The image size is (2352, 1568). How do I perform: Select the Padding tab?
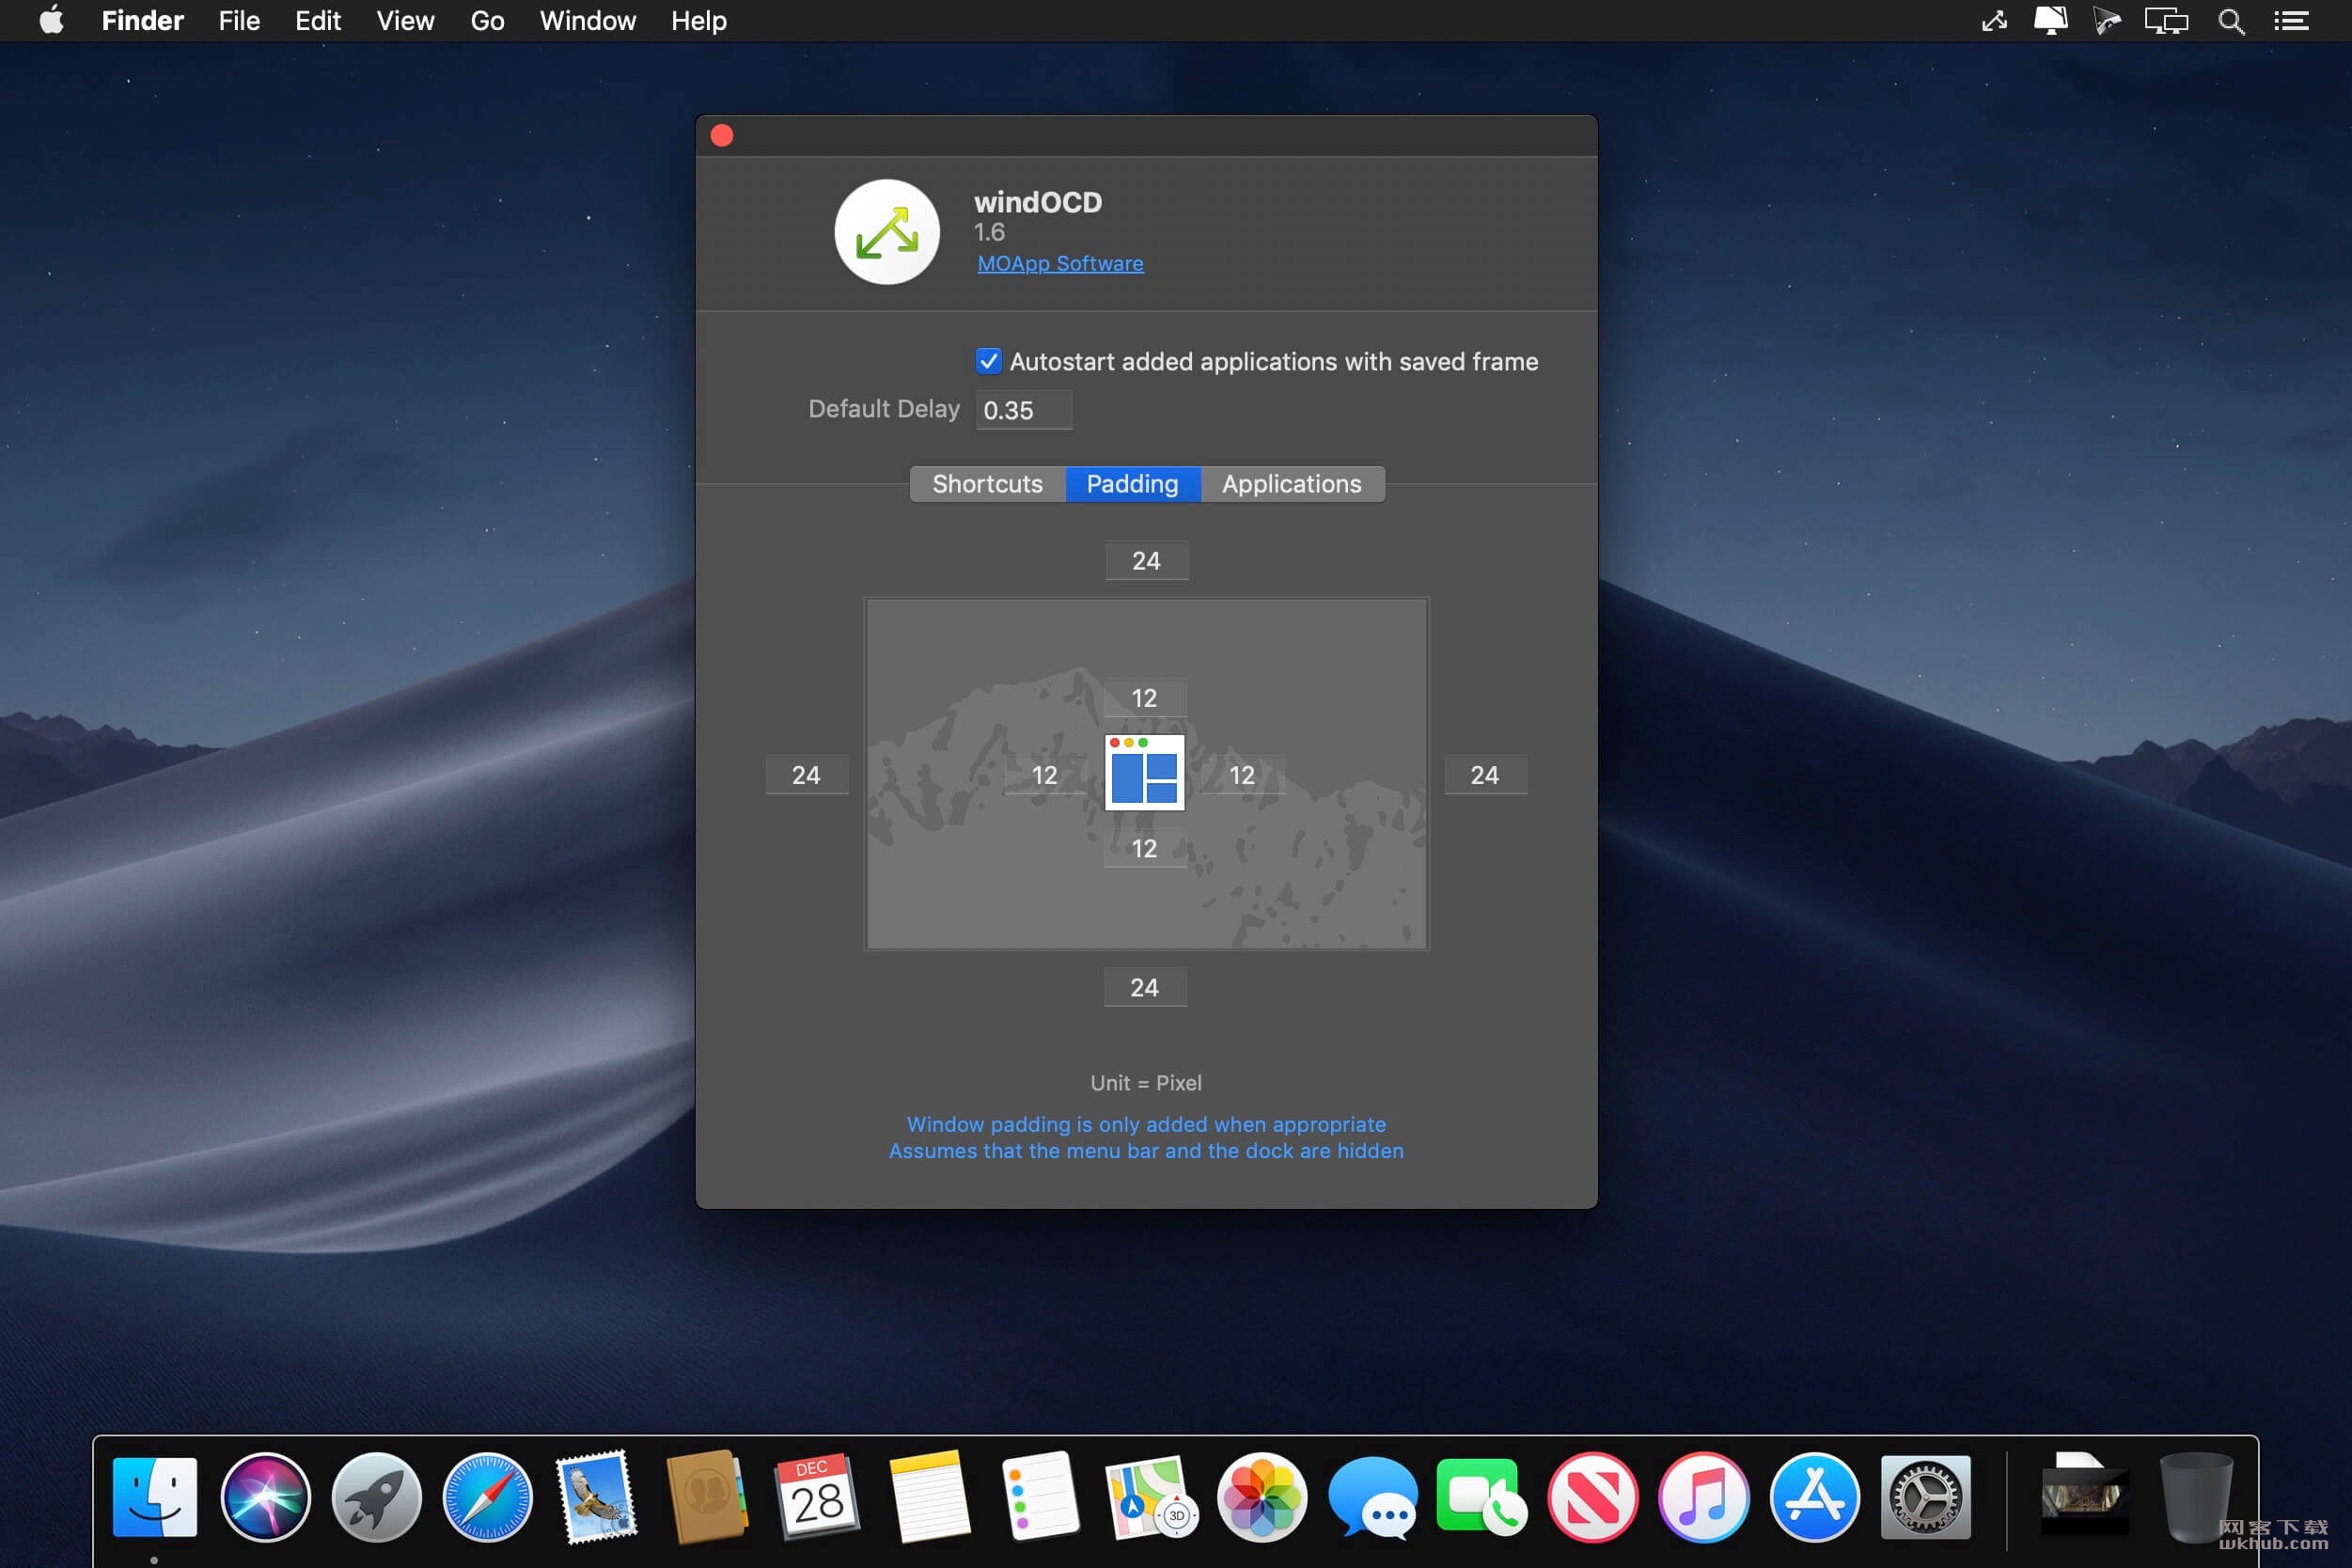coord(1132,484)
